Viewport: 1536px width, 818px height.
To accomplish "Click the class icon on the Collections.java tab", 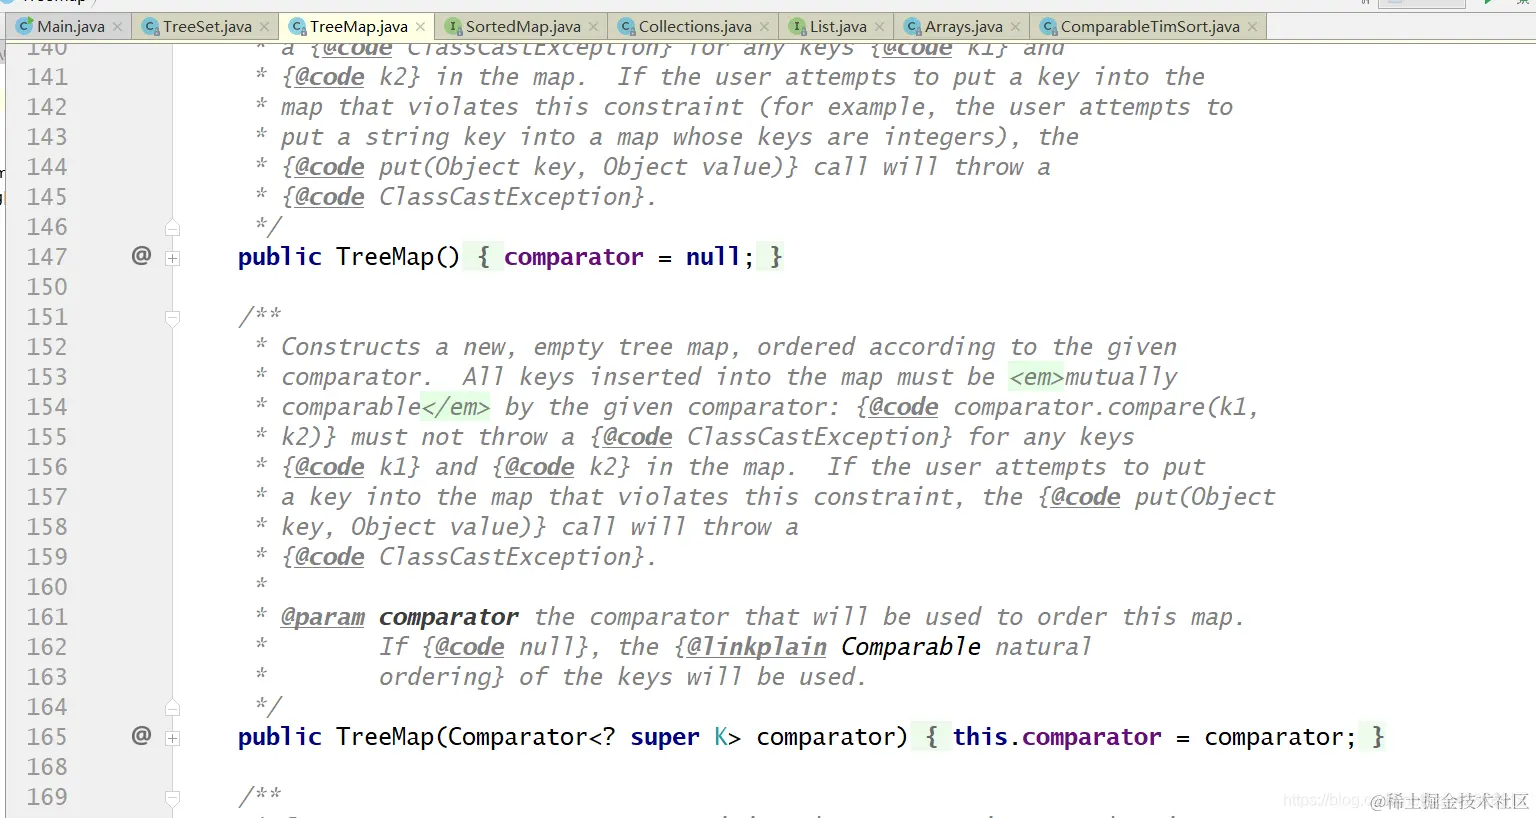I will 626,26.
